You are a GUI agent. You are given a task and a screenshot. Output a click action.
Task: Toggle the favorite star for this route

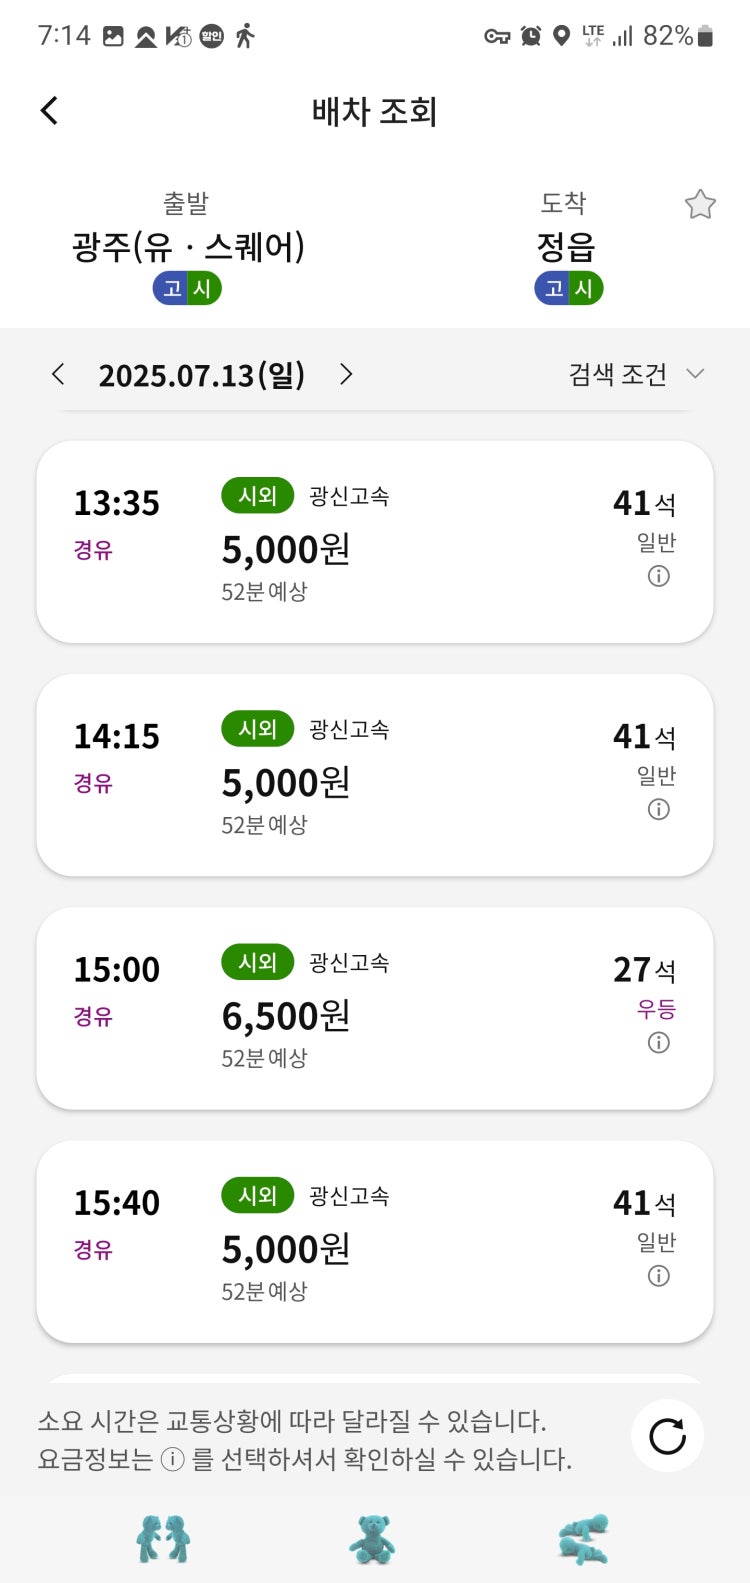pyautogui.click(x=700, y=205)
